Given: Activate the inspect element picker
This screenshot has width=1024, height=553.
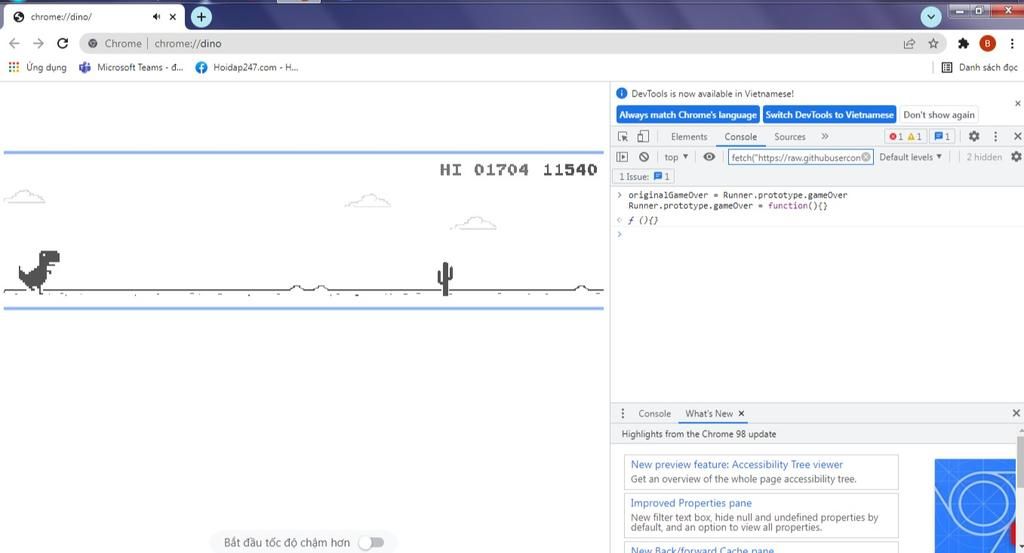Looking at the screenshot, I should tap(623, 136).
